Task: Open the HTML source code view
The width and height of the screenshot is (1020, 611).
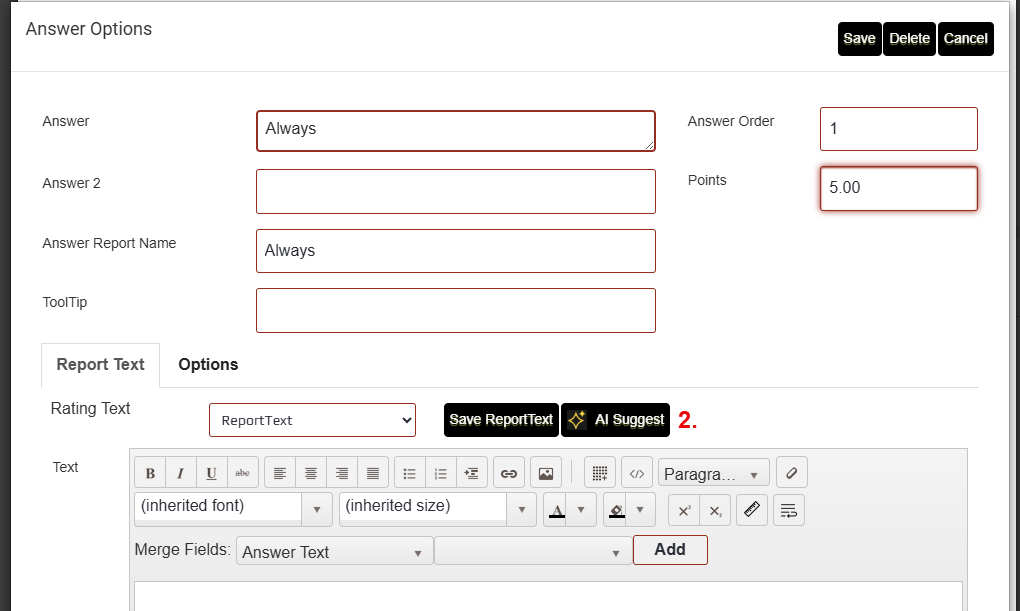Action: tap(637, 473)
